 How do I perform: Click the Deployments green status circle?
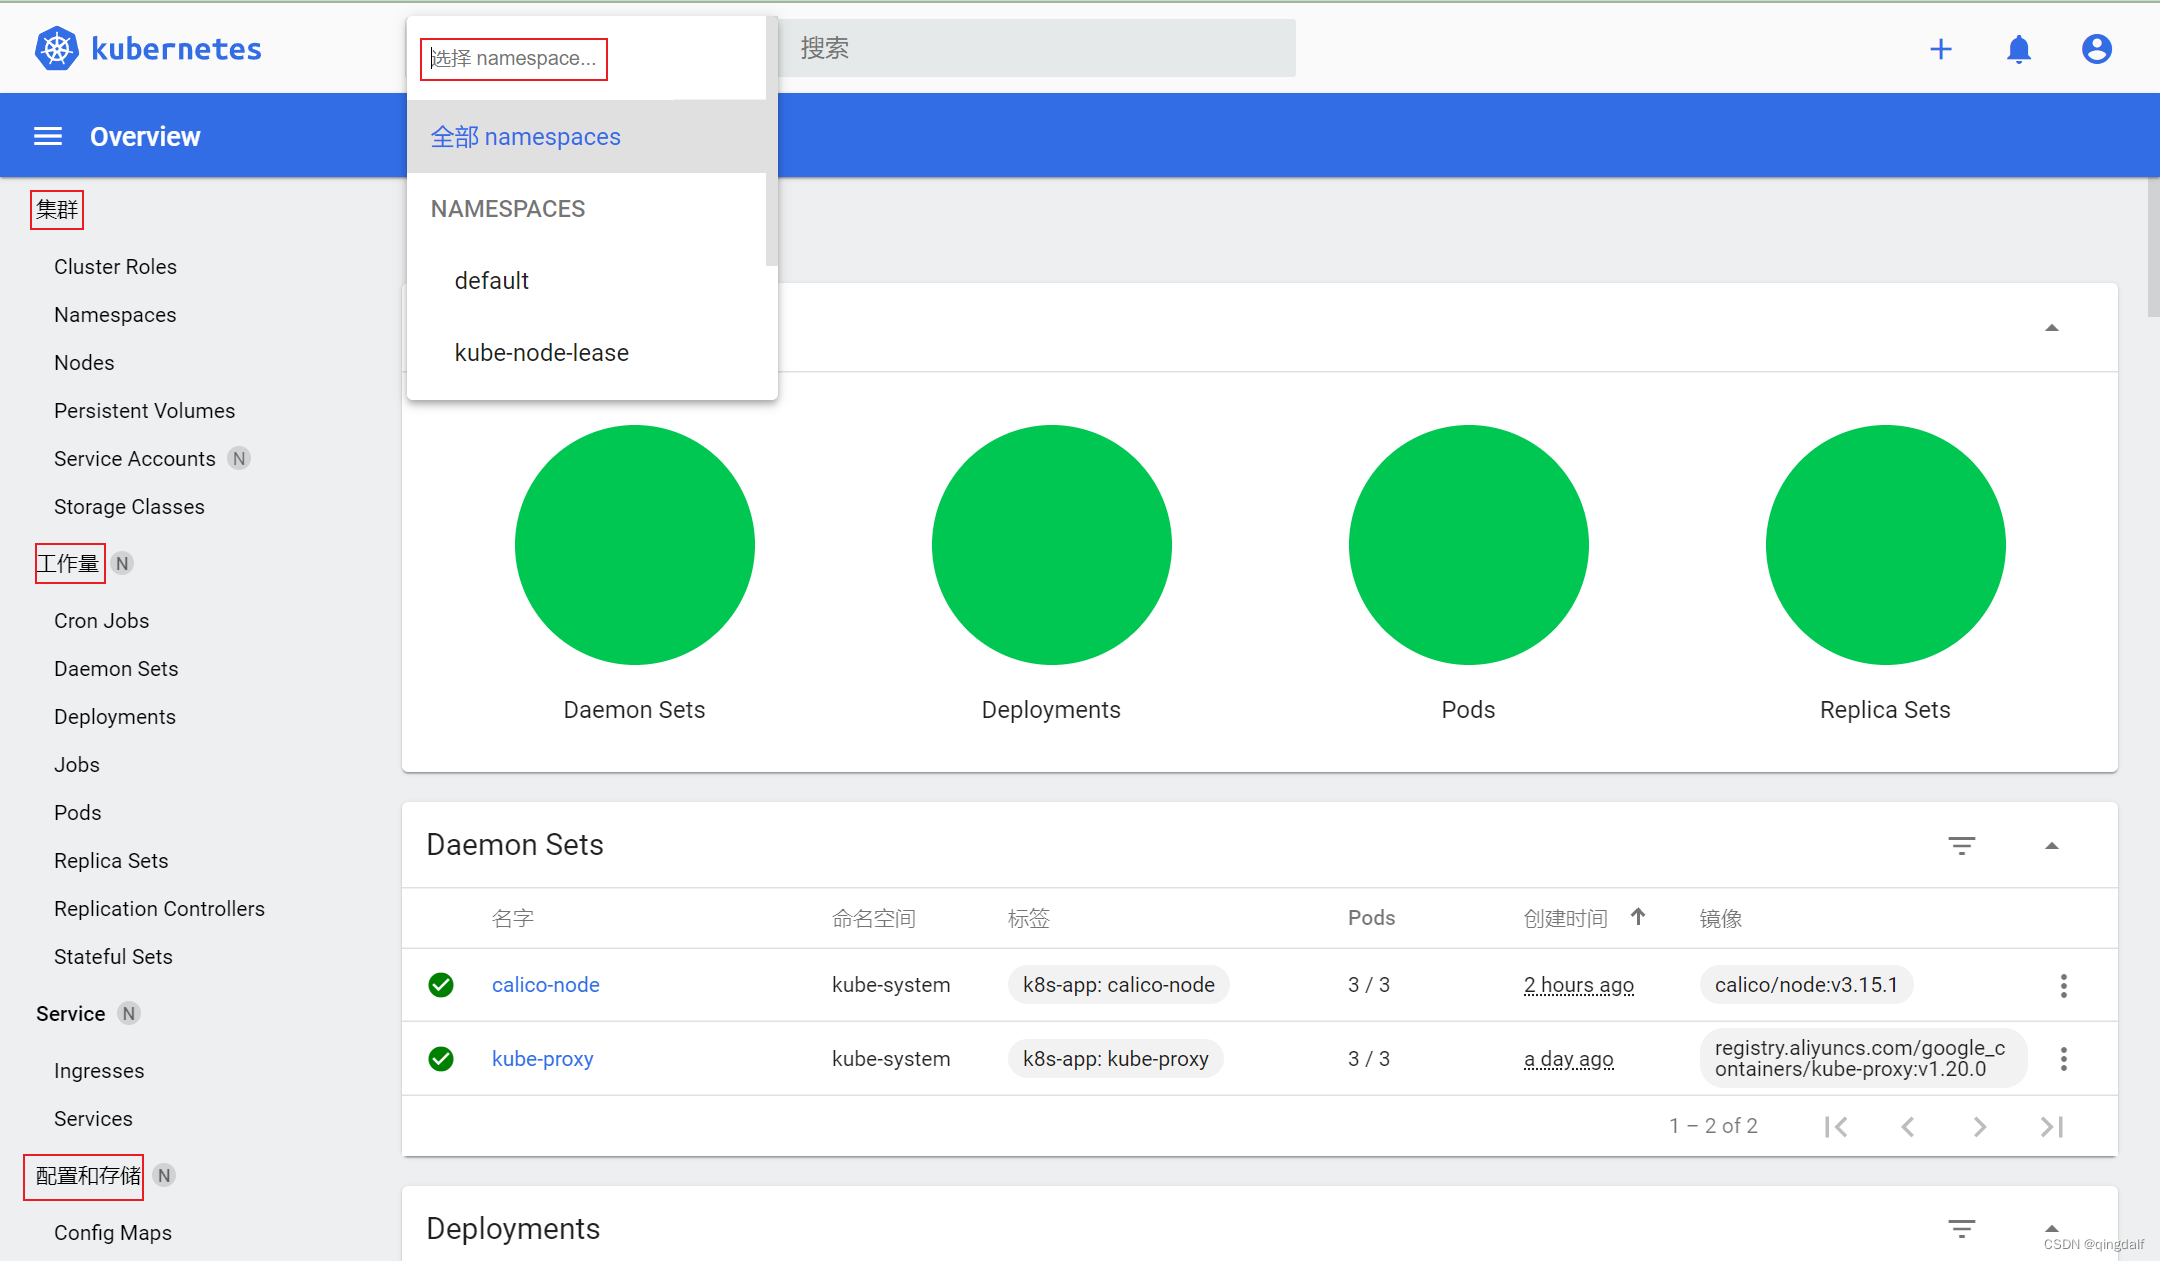click(x=1052, y=545)
